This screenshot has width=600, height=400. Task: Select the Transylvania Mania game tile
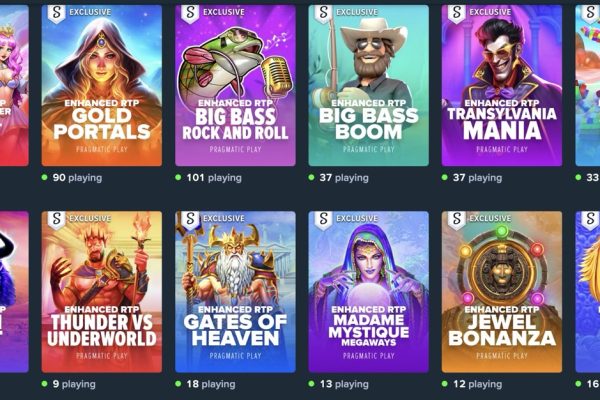[502, 85]
